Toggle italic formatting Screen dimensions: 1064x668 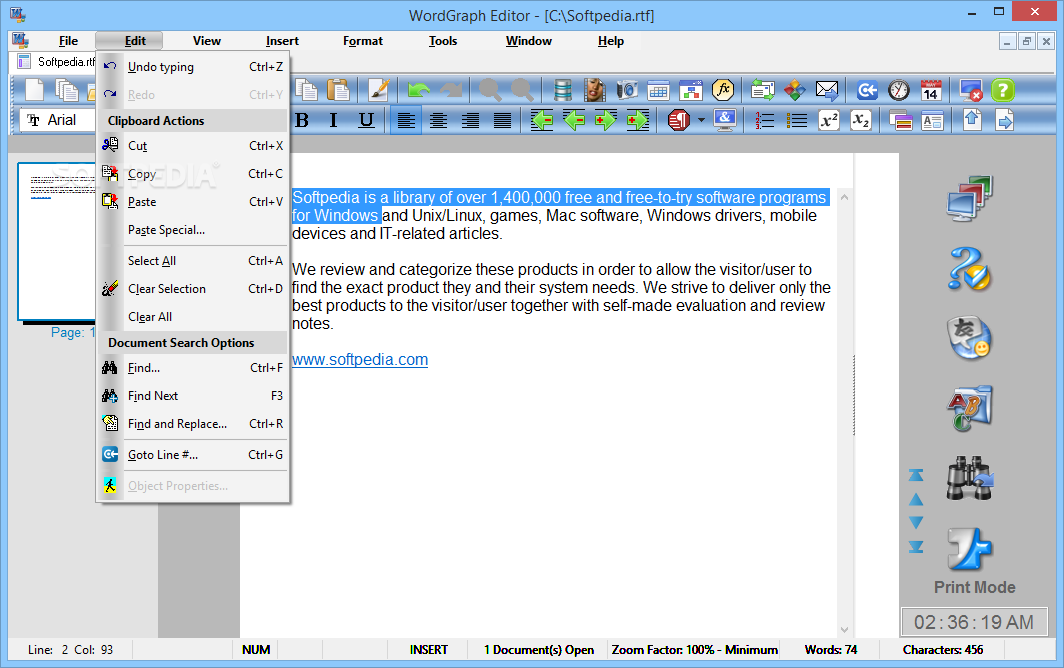pyautogui.click(x=333, y=121)
